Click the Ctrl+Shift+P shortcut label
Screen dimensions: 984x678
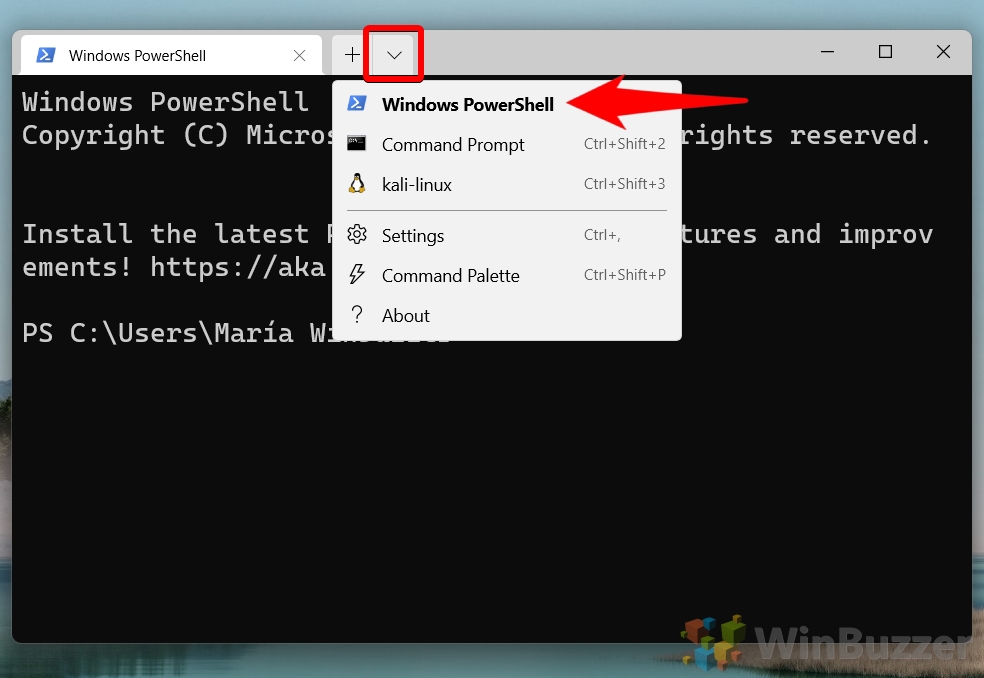[624, 275]
